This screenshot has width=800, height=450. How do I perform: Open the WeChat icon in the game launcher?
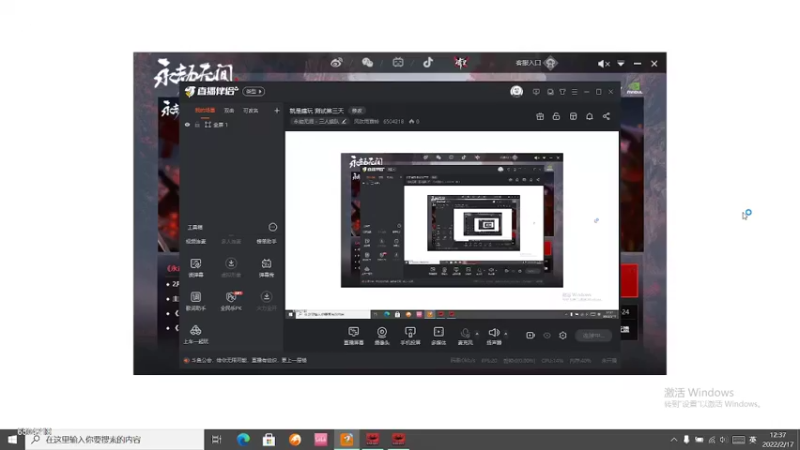(x=367, y=63)
